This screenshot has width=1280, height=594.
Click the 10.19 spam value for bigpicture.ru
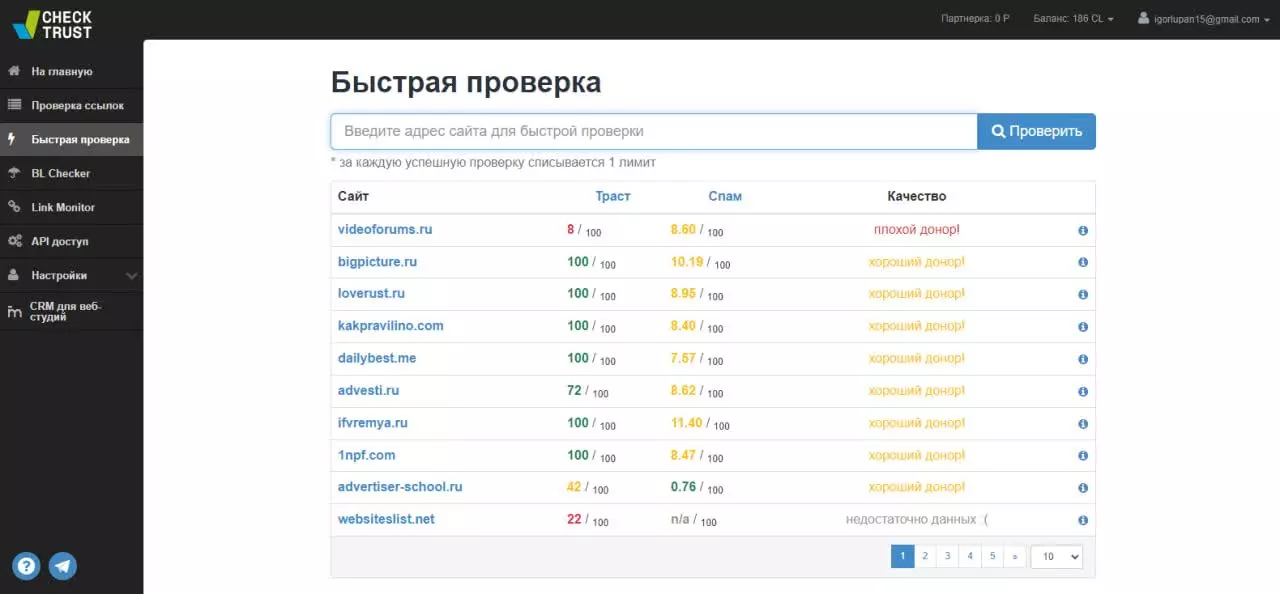click(x=687, y=261)
